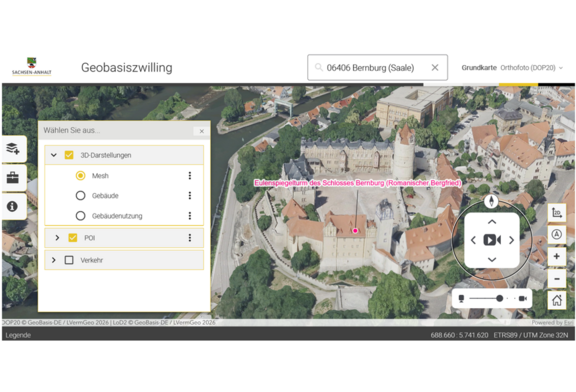Screen dimensions: 576x392
Task: Click the Geobasiszwilling title
Action: tap(127, 68)
